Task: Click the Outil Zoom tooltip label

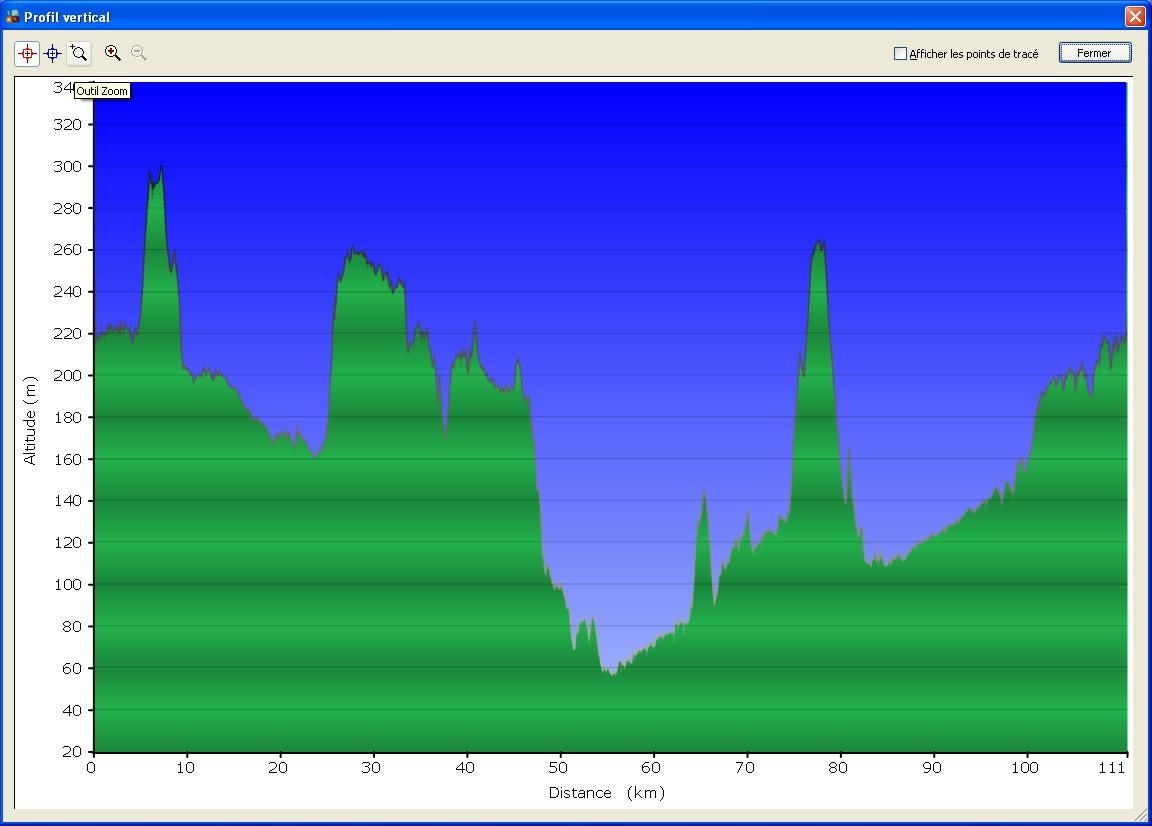Action: click(102, 91)
